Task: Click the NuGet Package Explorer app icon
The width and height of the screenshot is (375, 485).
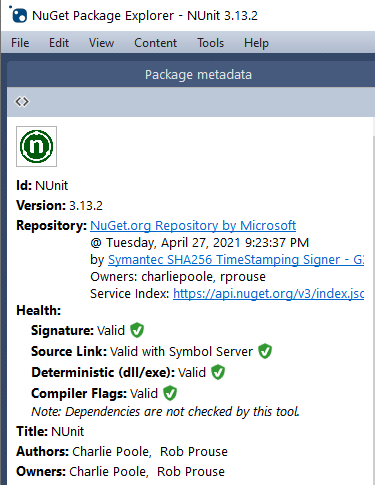Action: point(18,14)
